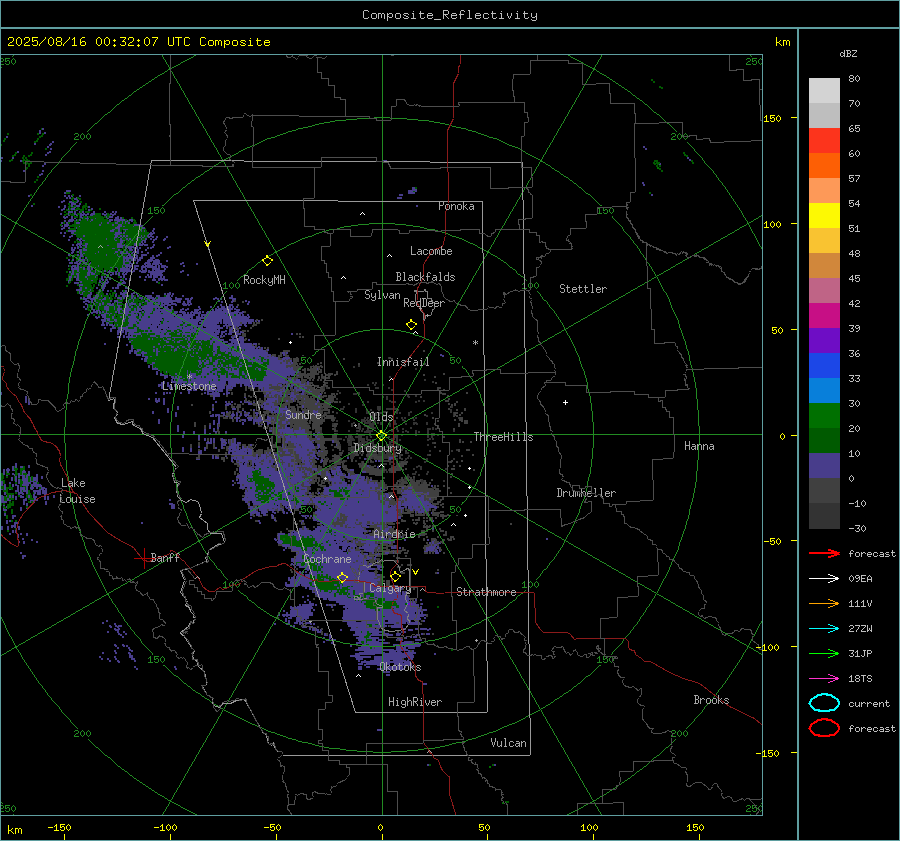
Task: Click the asterisk marker east of Innisfail
Action: pyautogui.click(x=475, y=343)
